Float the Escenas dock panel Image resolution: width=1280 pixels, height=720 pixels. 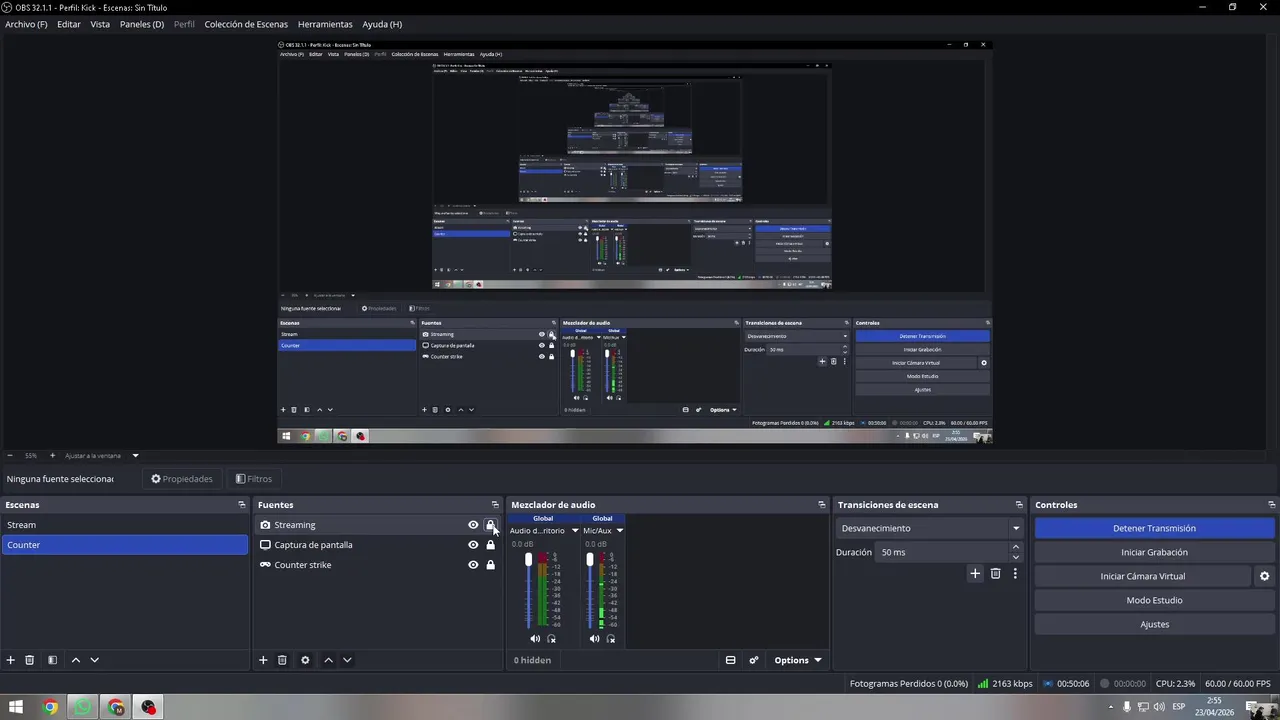pyautogui.click(x=241, y=505)
